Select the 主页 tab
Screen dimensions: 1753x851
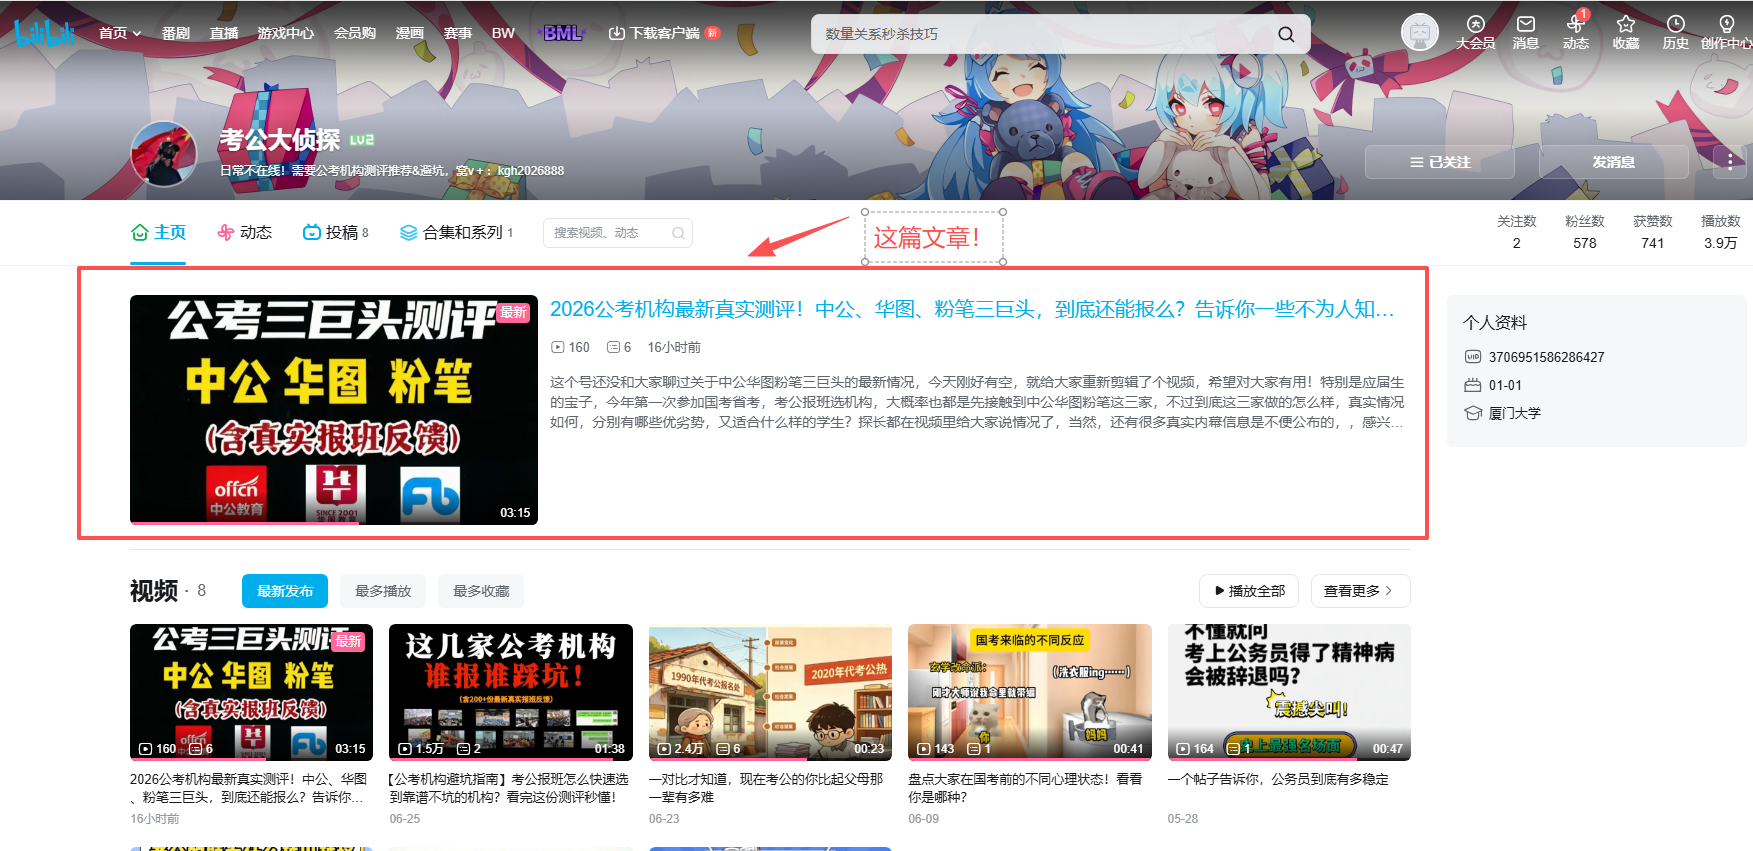(158, 232)
